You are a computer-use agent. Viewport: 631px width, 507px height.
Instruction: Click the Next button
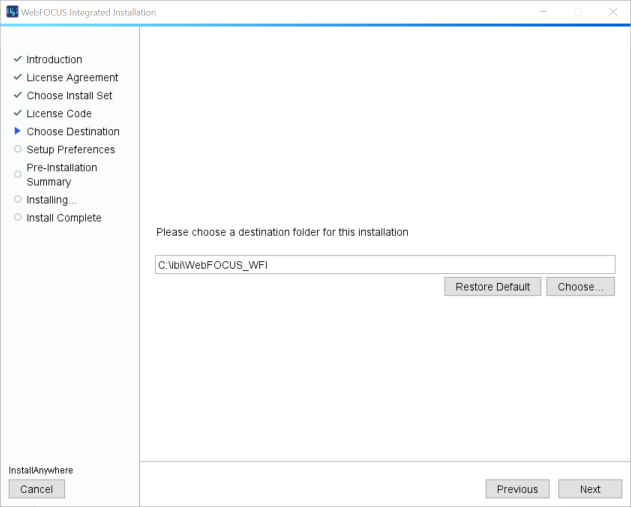[590, 489]
